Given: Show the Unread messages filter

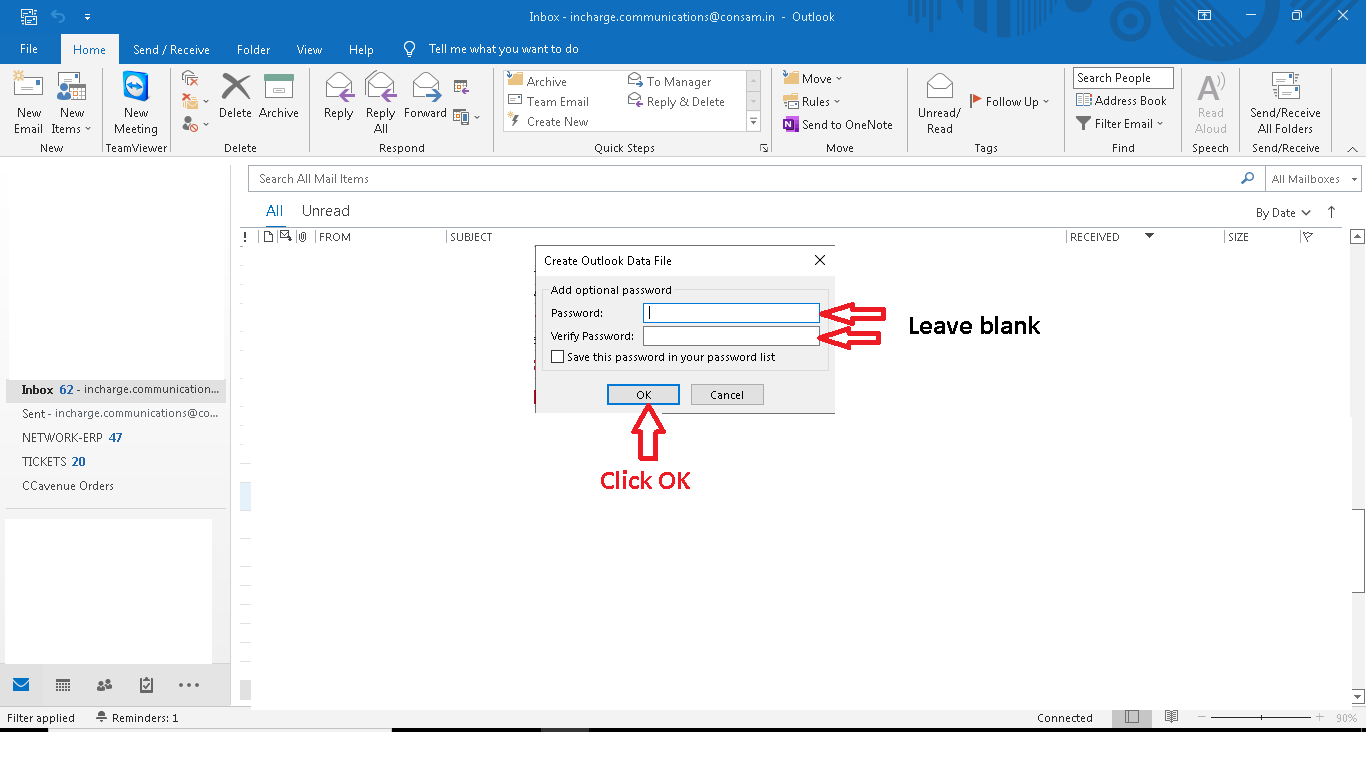Looking at the screenshot, I should [x=326, y=211].
